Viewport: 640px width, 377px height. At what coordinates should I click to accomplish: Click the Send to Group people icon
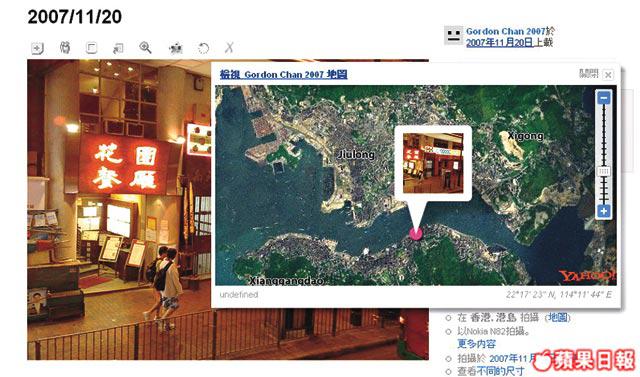65,48
